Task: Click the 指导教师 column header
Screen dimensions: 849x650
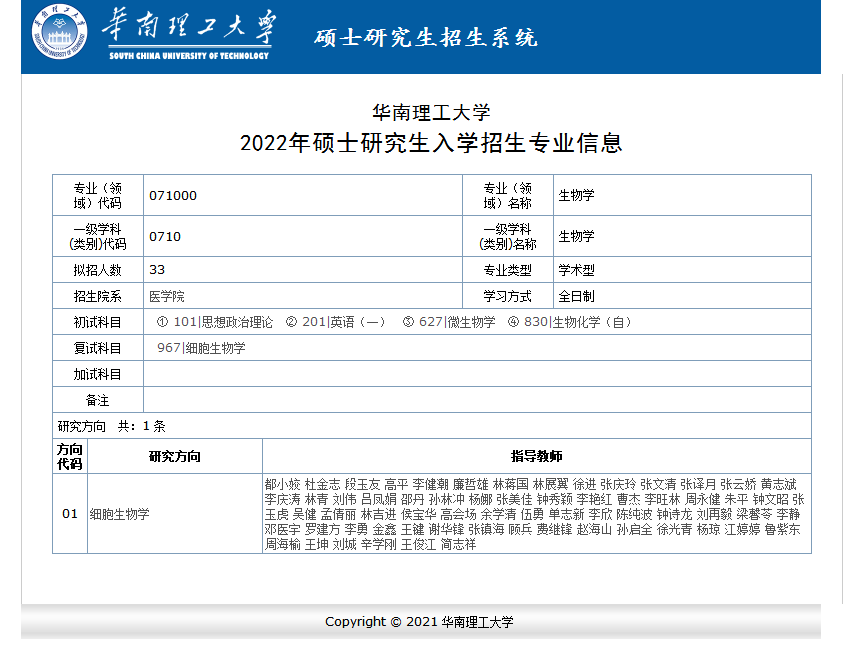Action: (x=536, y=456)
